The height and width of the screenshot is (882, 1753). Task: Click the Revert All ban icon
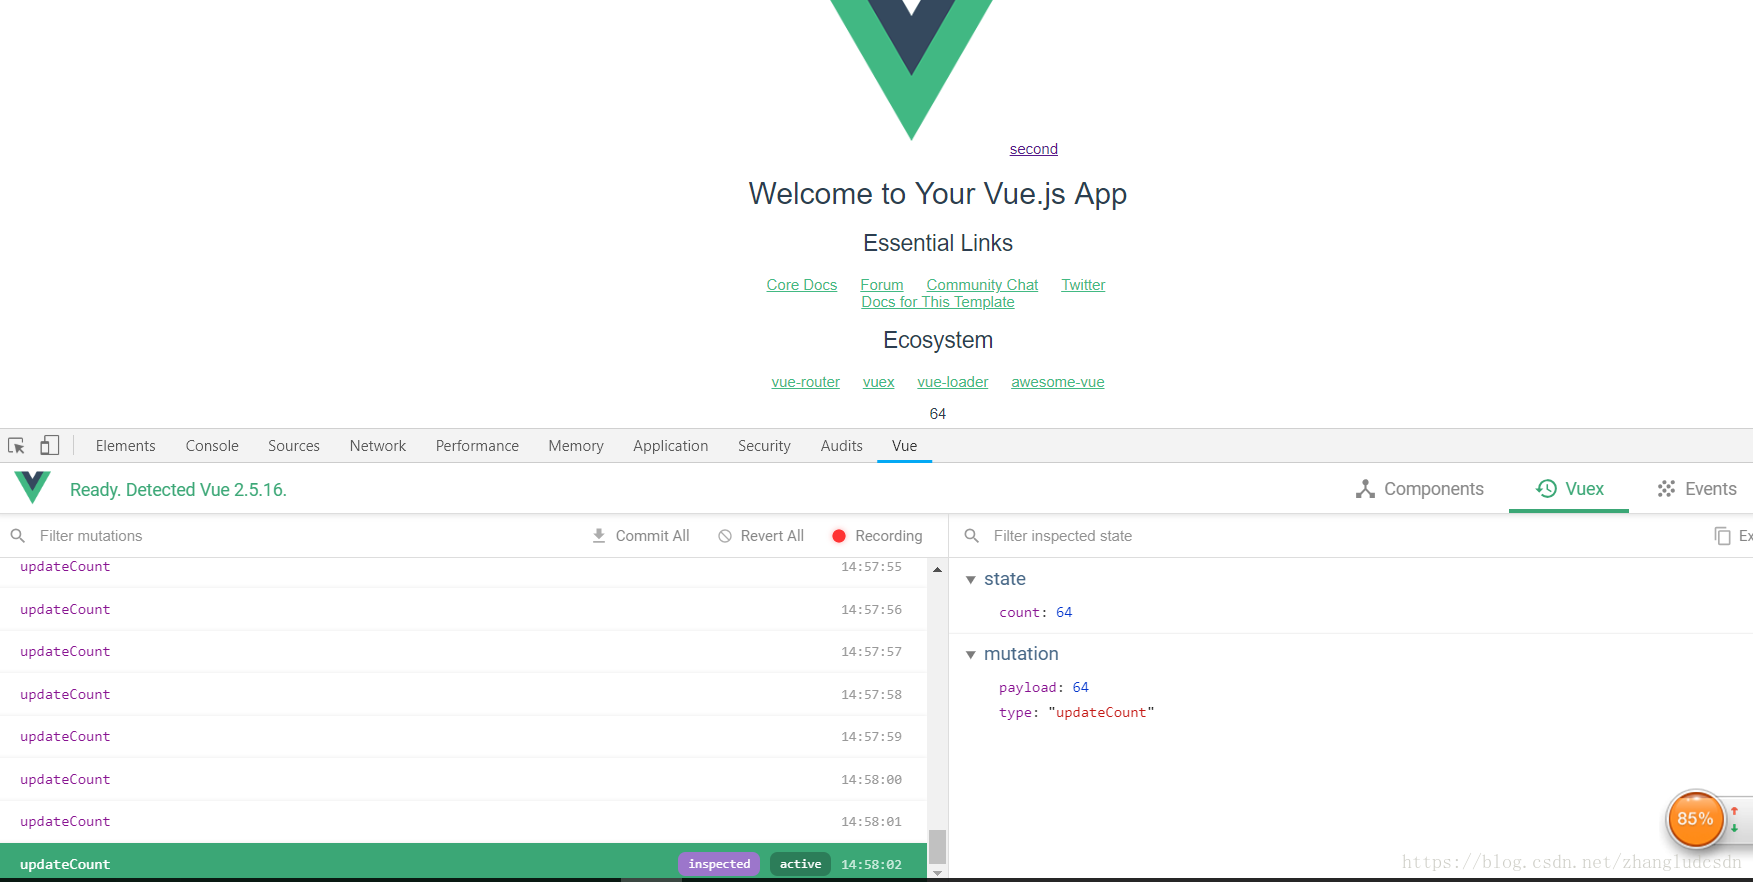[x=725, y=536]
